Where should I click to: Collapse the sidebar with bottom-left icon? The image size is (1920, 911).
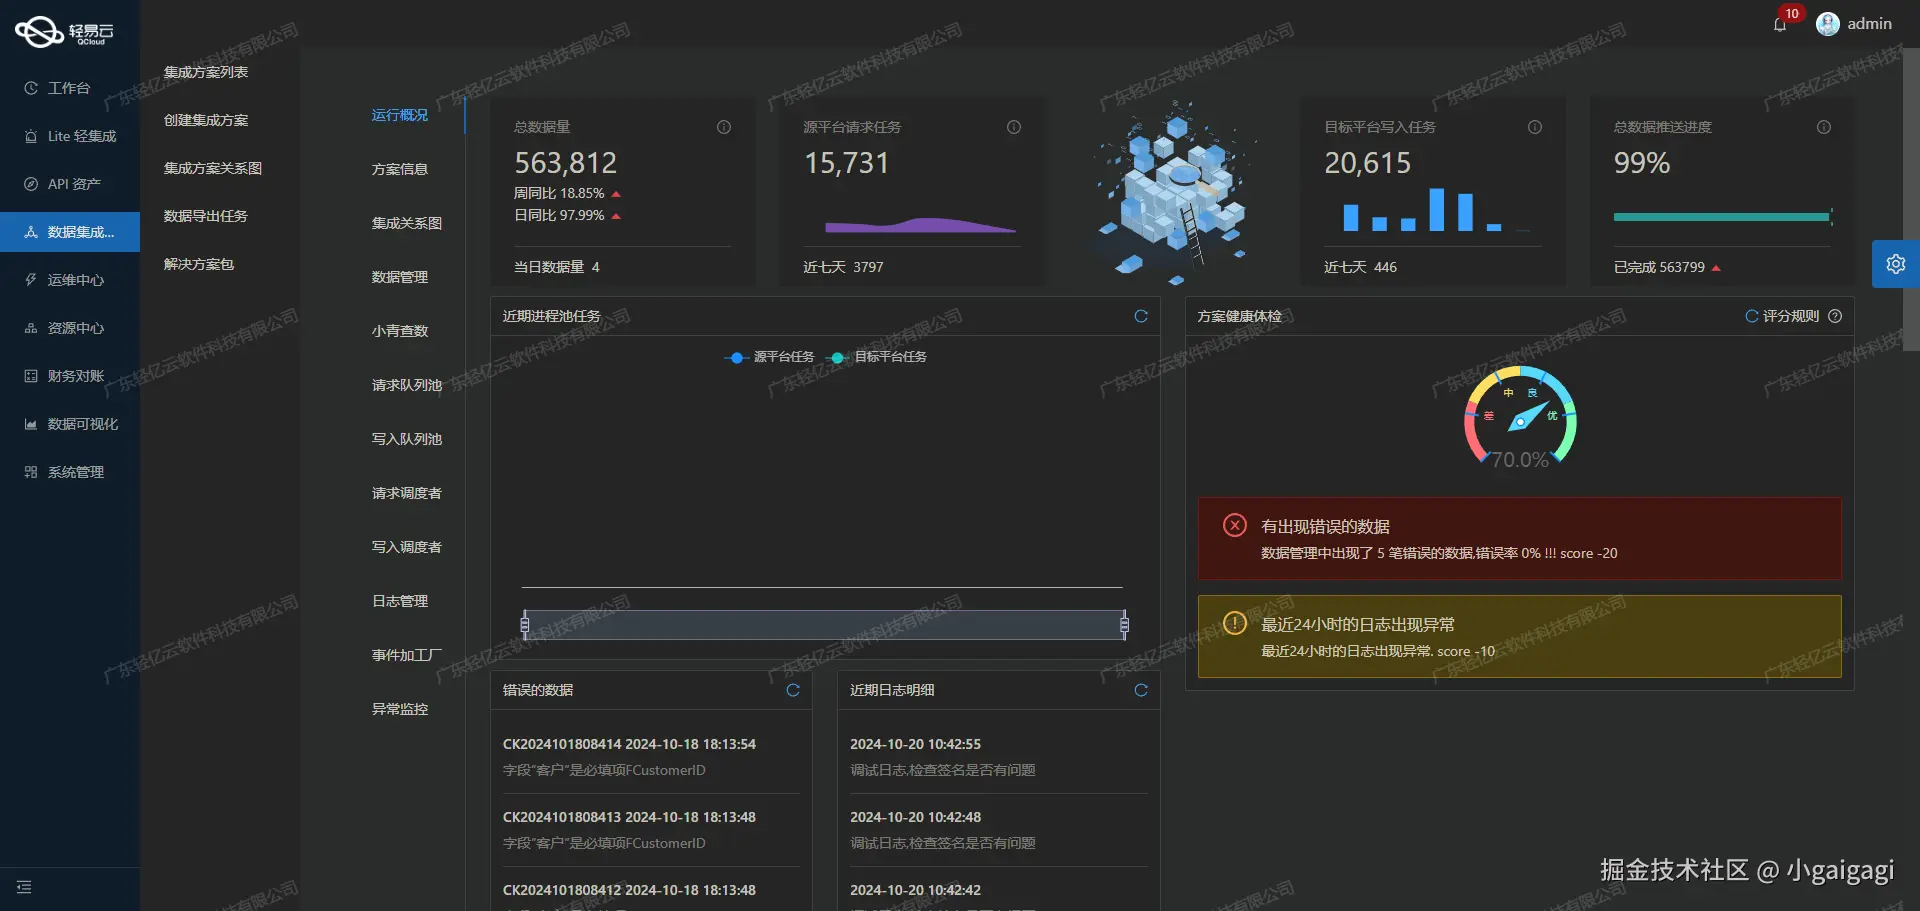click(24, 887)
